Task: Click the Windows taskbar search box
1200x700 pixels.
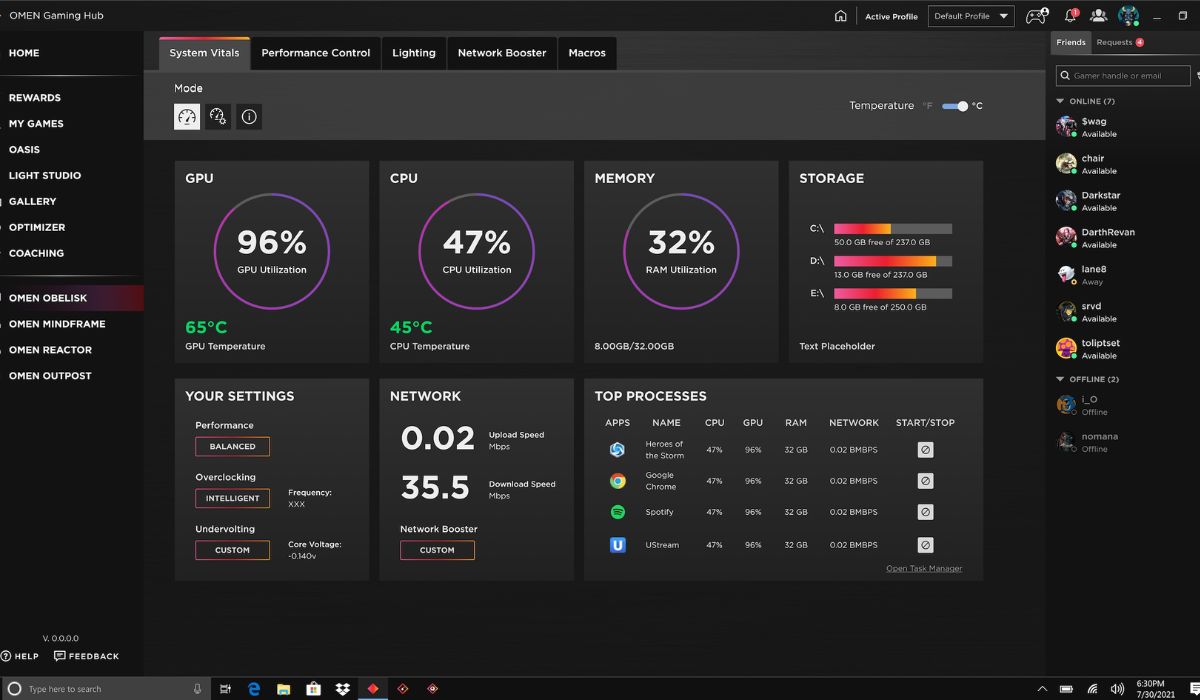Action: coord(103,688)
